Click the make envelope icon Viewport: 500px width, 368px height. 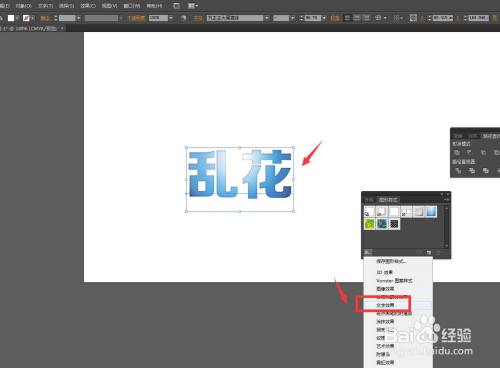[x=378, y=18]
